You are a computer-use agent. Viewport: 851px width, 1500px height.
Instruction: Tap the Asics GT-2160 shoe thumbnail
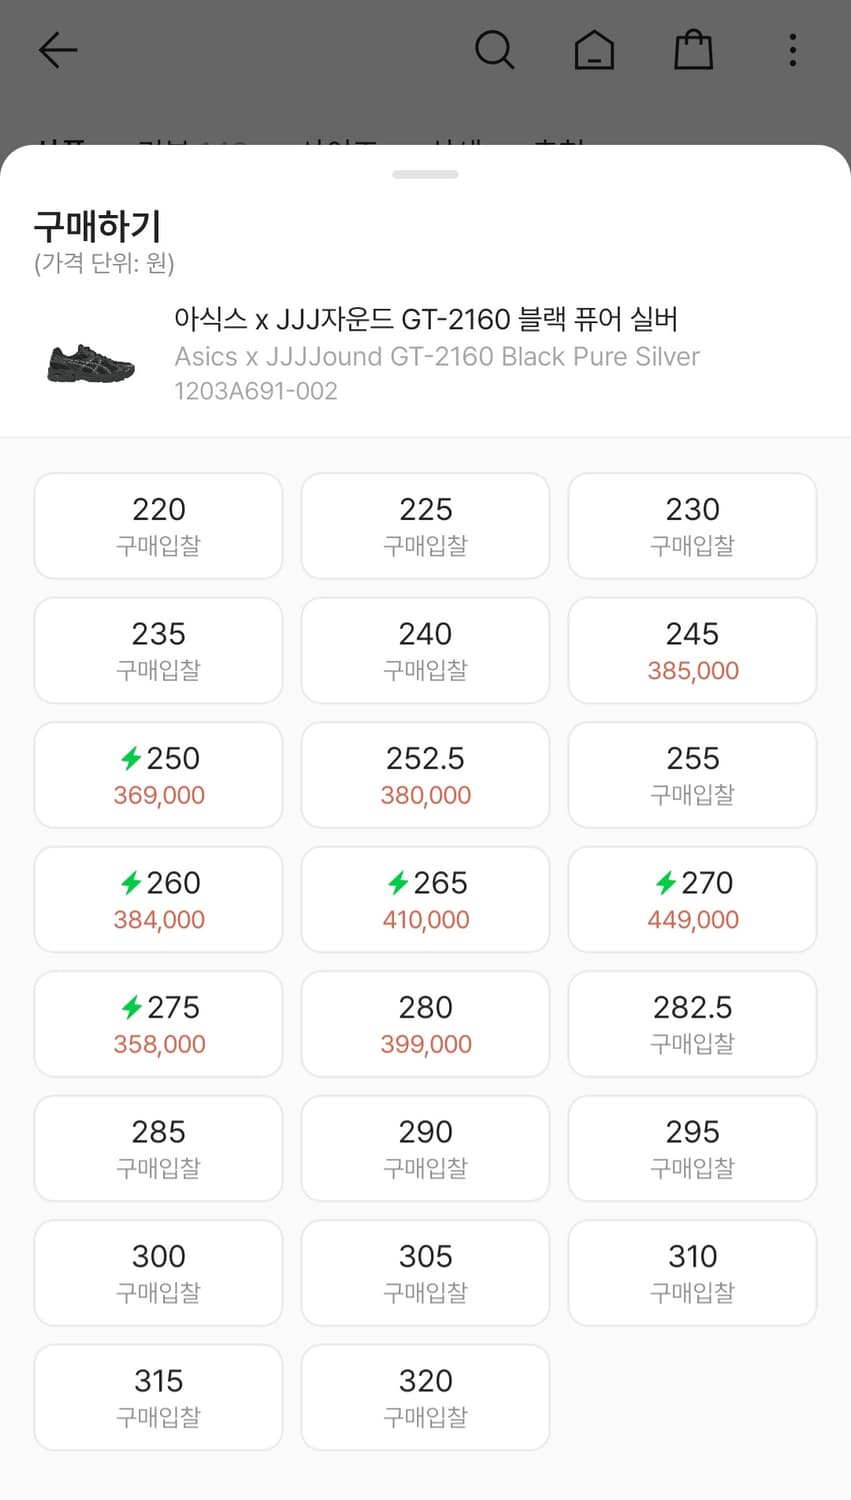point(91,362)
